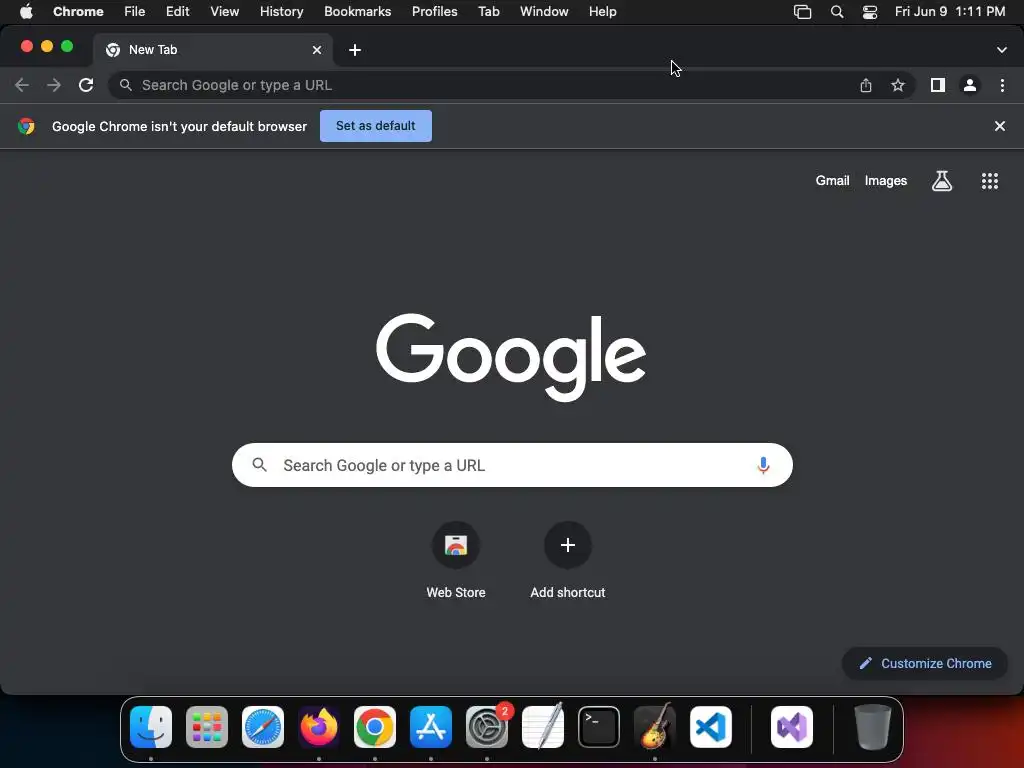Open the App Store Dock icon

[x=431, y=727]
